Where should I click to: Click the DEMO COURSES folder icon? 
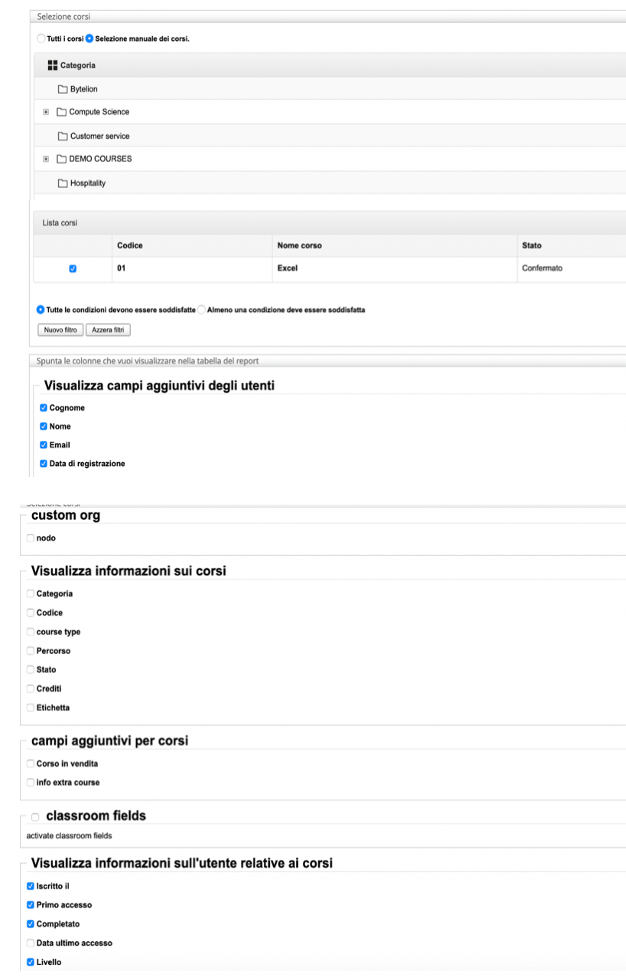61,159
